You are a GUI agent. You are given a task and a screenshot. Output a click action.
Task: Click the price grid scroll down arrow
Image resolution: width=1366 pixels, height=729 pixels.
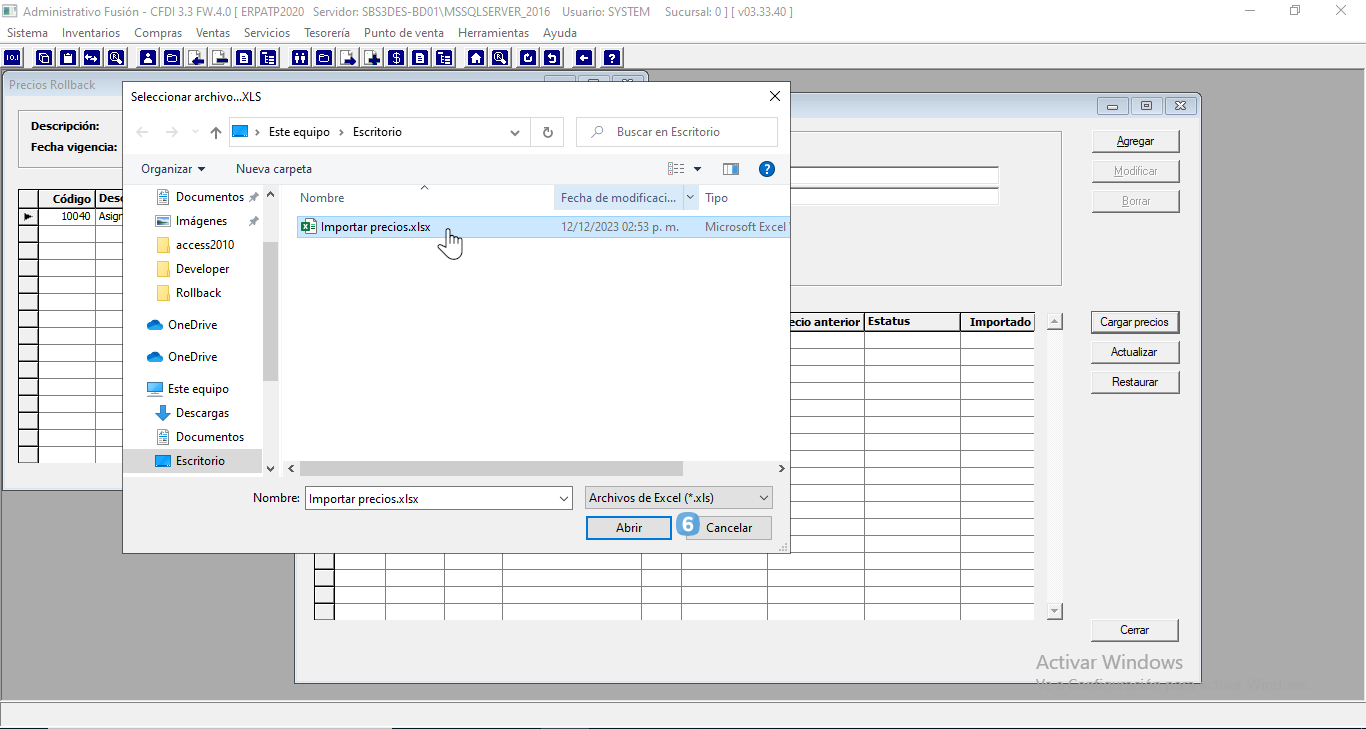click(1054, 611)
